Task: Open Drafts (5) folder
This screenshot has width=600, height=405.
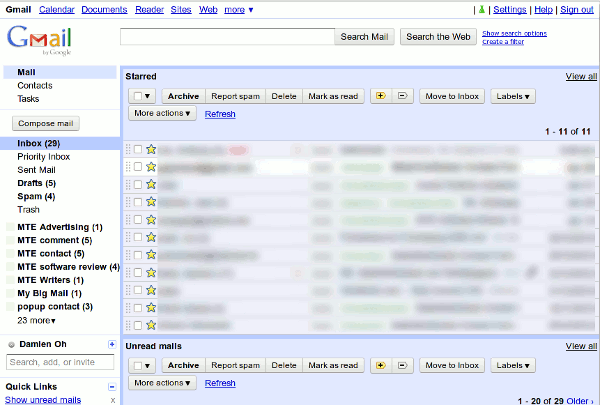Action: [x=37, y=183]
